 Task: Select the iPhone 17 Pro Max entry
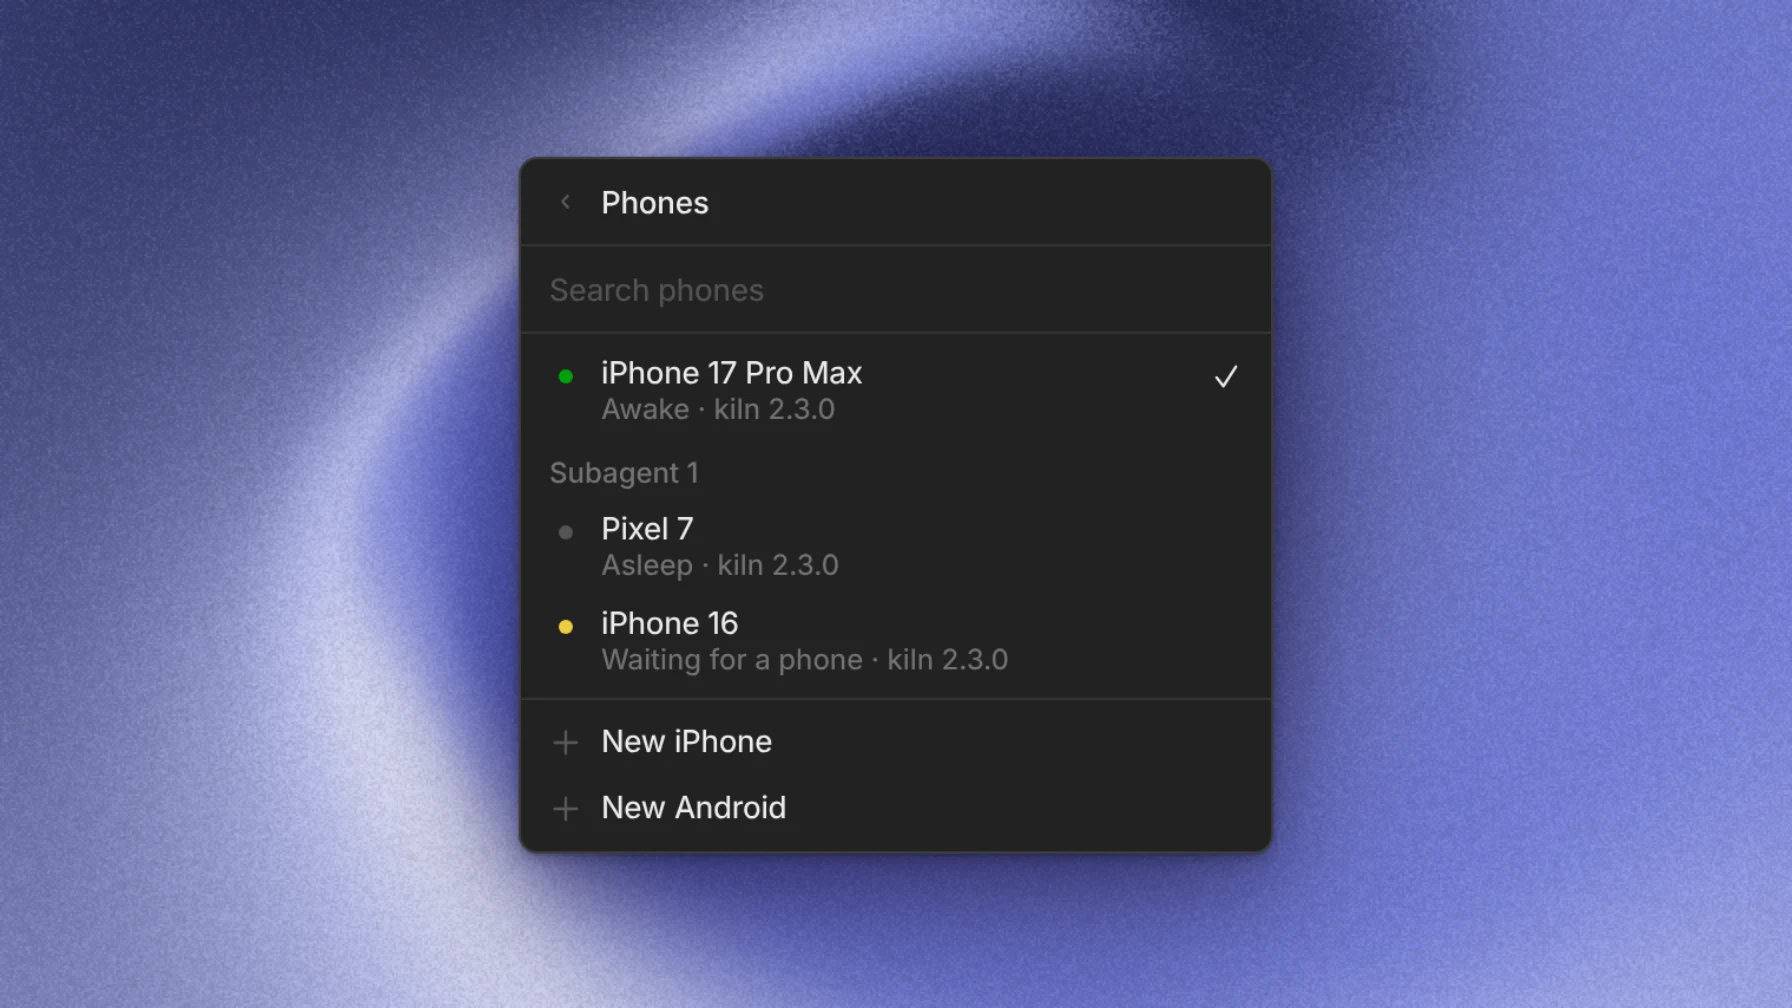pos(895,390)
